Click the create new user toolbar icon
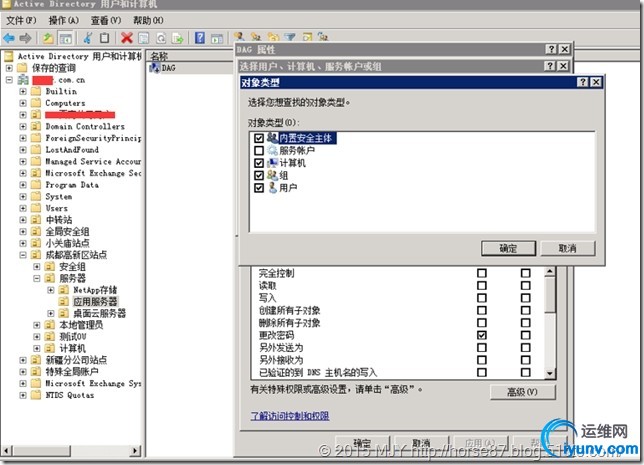644x465 pixels. tap(239, 36)
